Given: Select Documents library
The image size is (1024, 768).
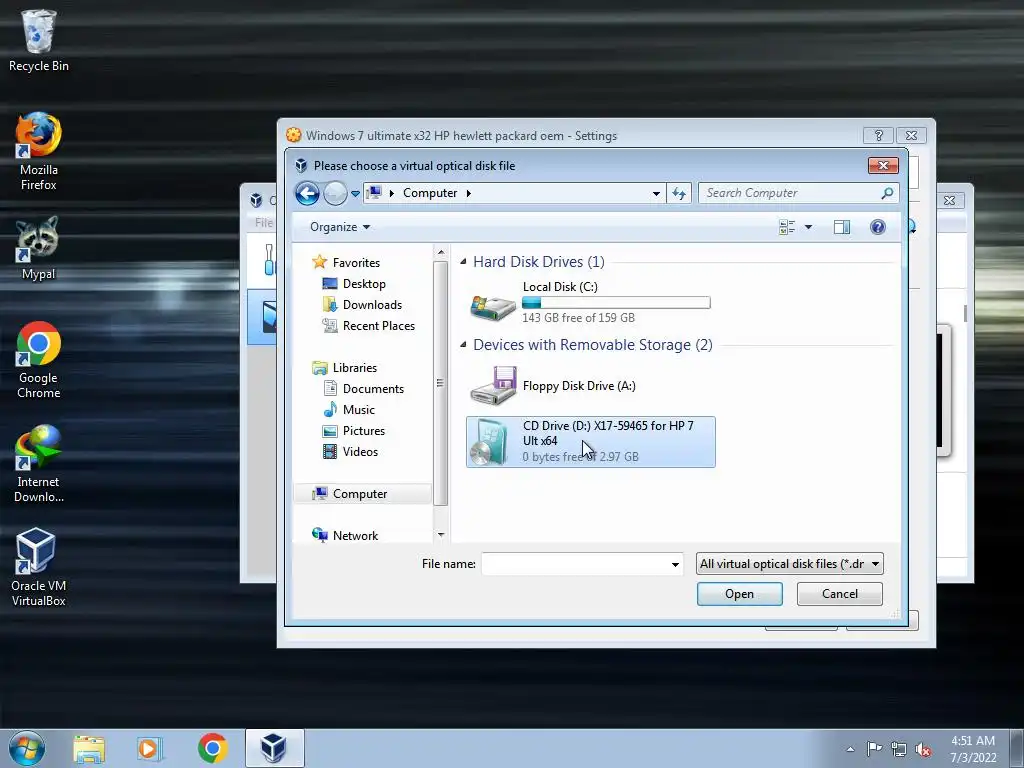Looking at the screenshot, I should [363, 389].
